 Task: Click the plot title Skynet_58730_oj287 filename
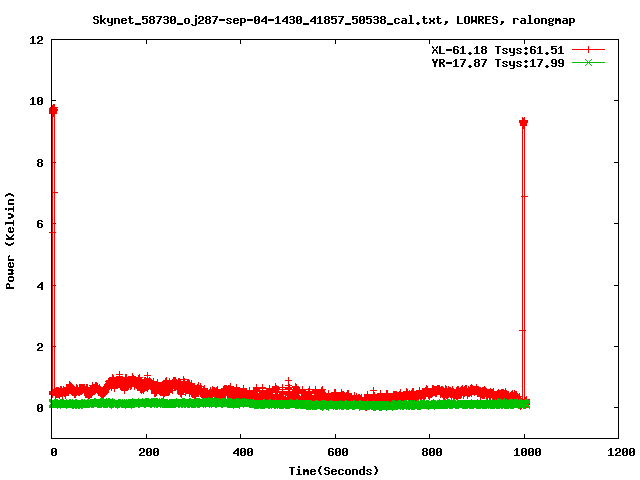[x=267, y=20]
